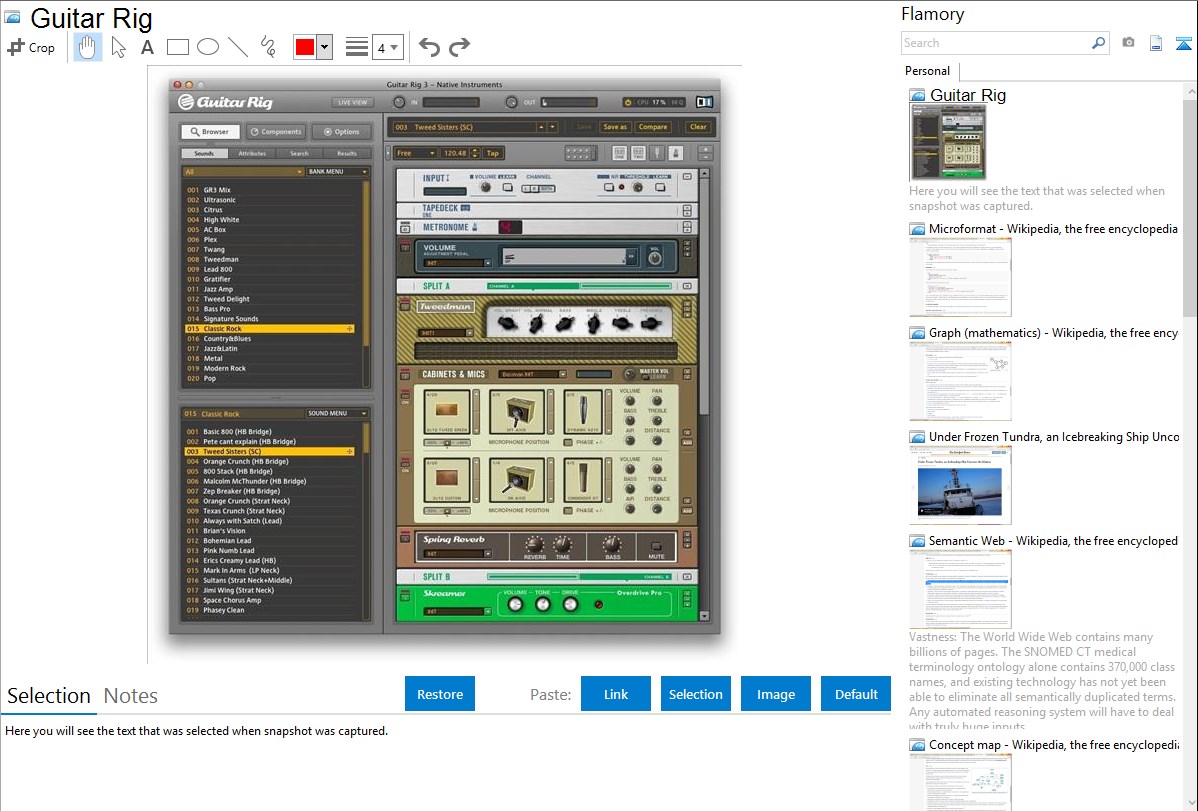Click the Save as button in Guitar Rig
Image resolution: width=1198 pixels, height=811 pixels.
[615, 127]
